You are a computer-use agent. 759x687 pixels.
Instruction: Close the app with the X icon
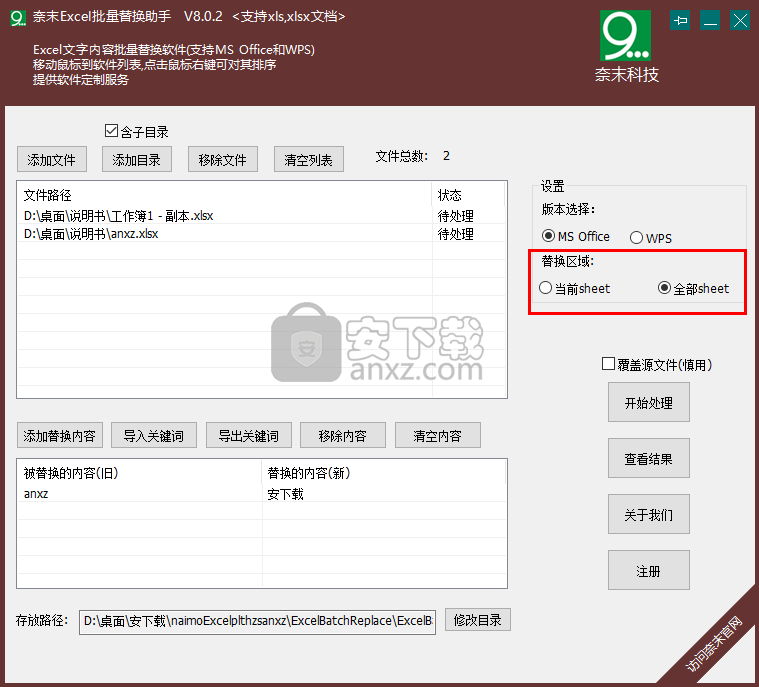point(740,20)
